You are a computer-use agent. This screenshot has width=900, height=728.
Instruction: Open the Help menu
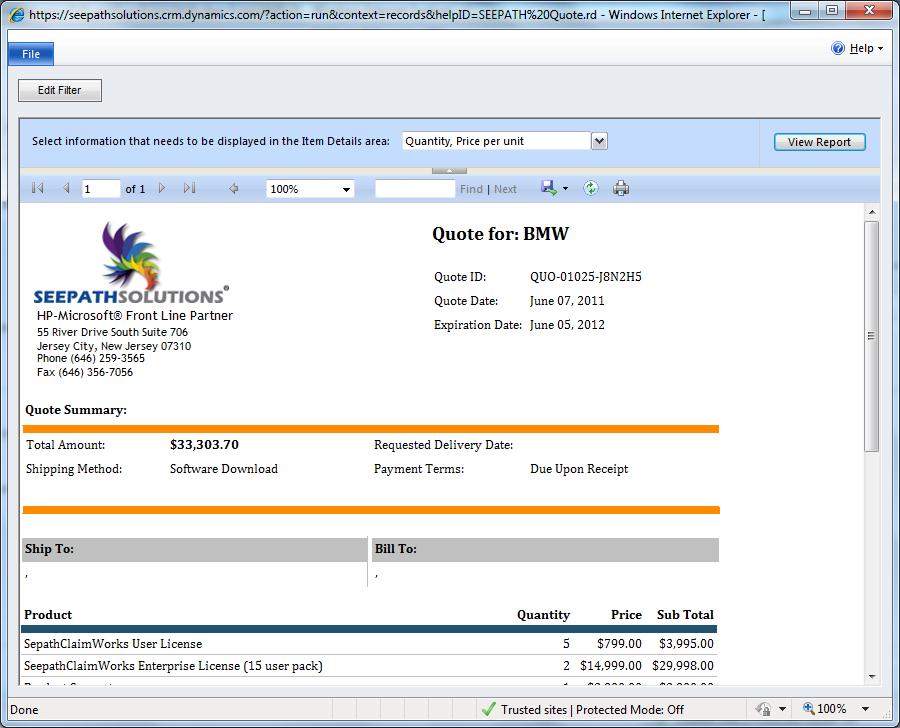(861, 48)
